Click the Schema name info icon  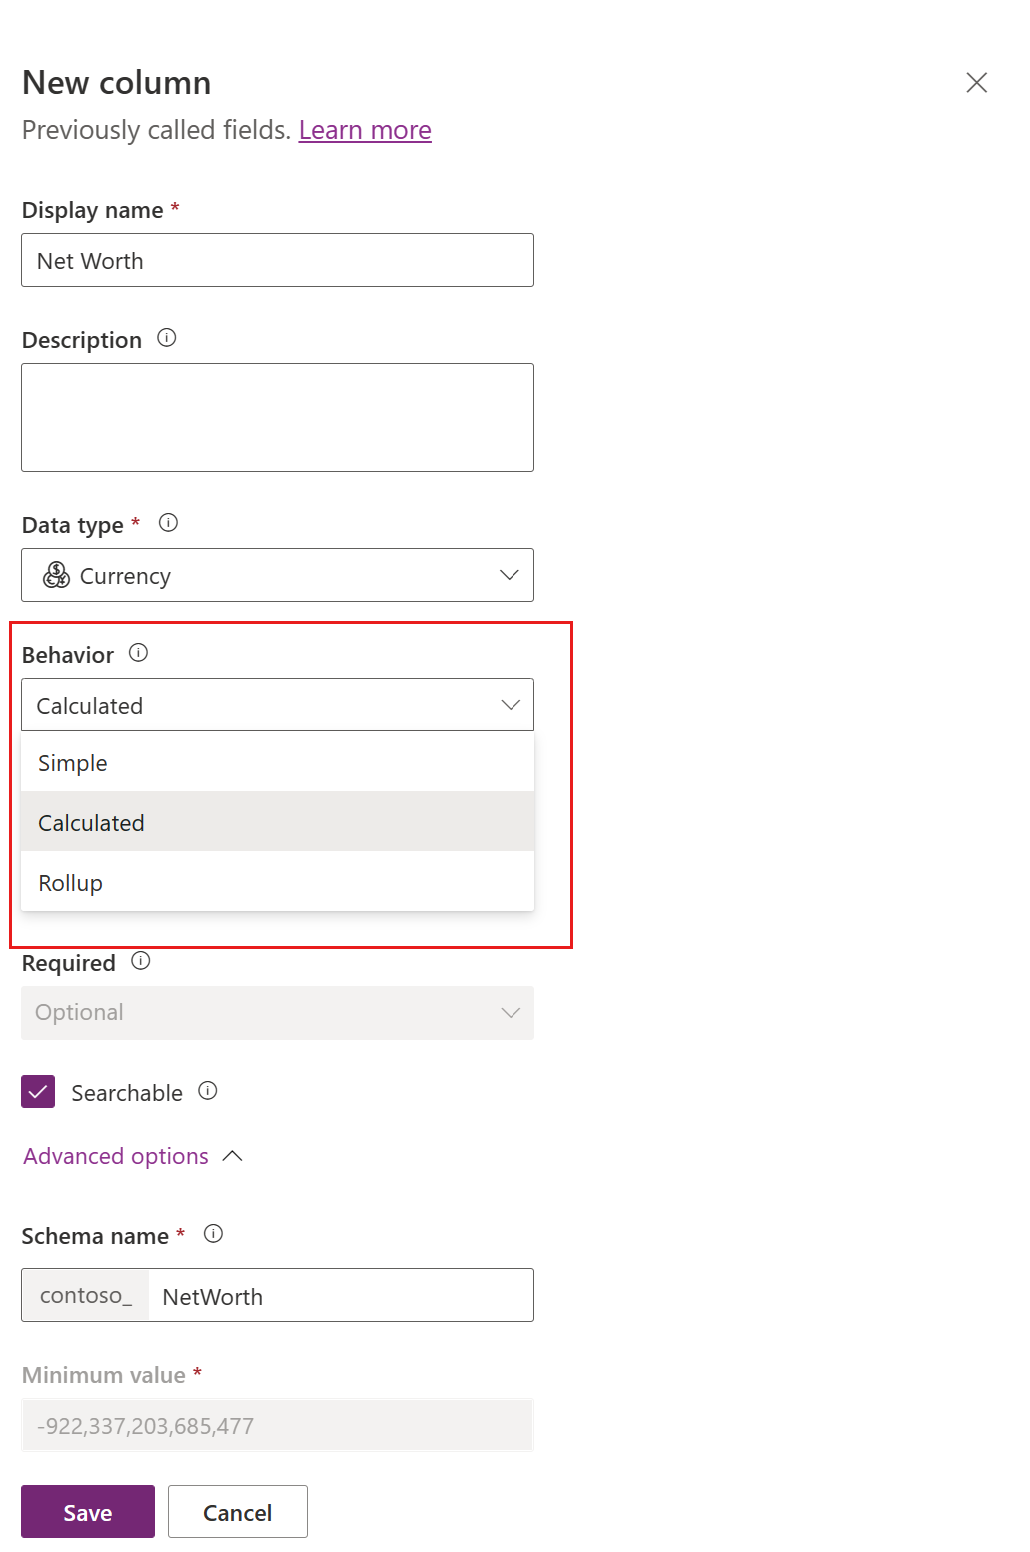pyautogui.click(x=213, y=1234)
